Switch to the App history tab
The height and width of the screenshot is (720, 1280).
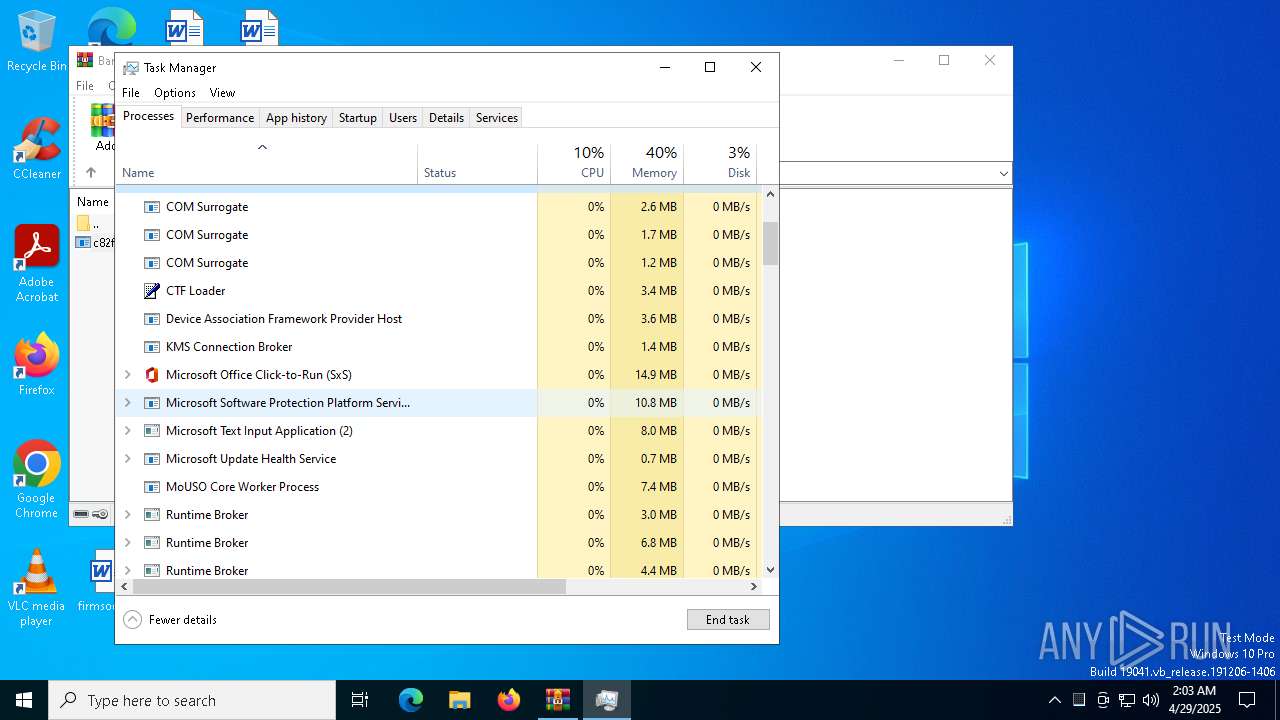click(296, 118)
